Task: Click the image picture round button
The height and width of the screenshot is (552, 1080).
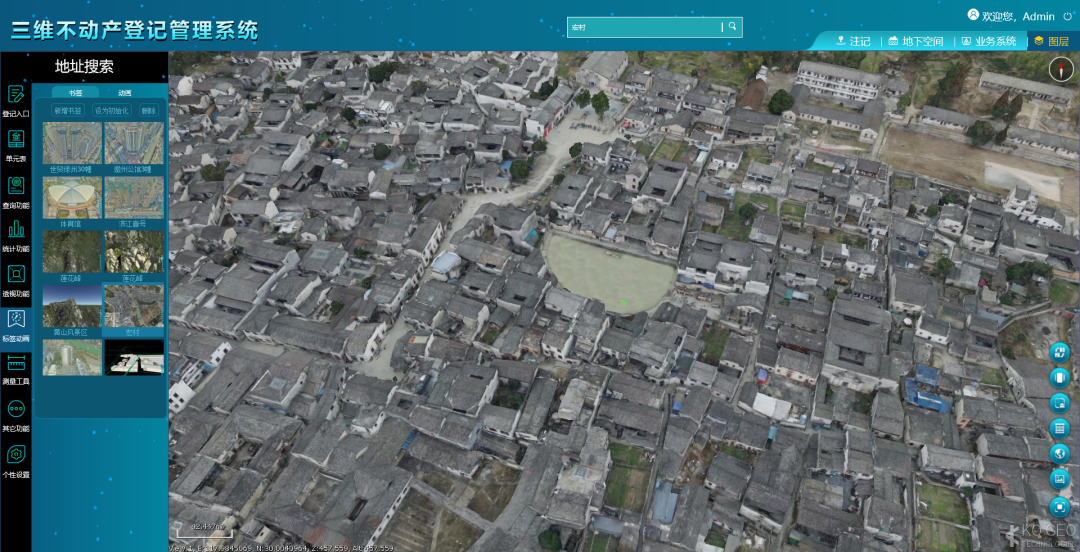Action: pyautogui.click(x=1059, y=479)
